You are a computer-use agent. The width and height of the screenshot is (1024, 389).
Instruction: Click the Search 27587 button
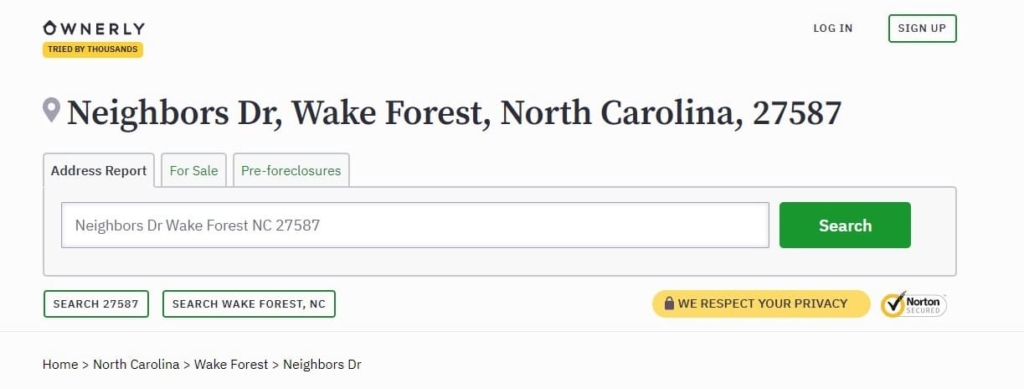(x=96, y=304)
